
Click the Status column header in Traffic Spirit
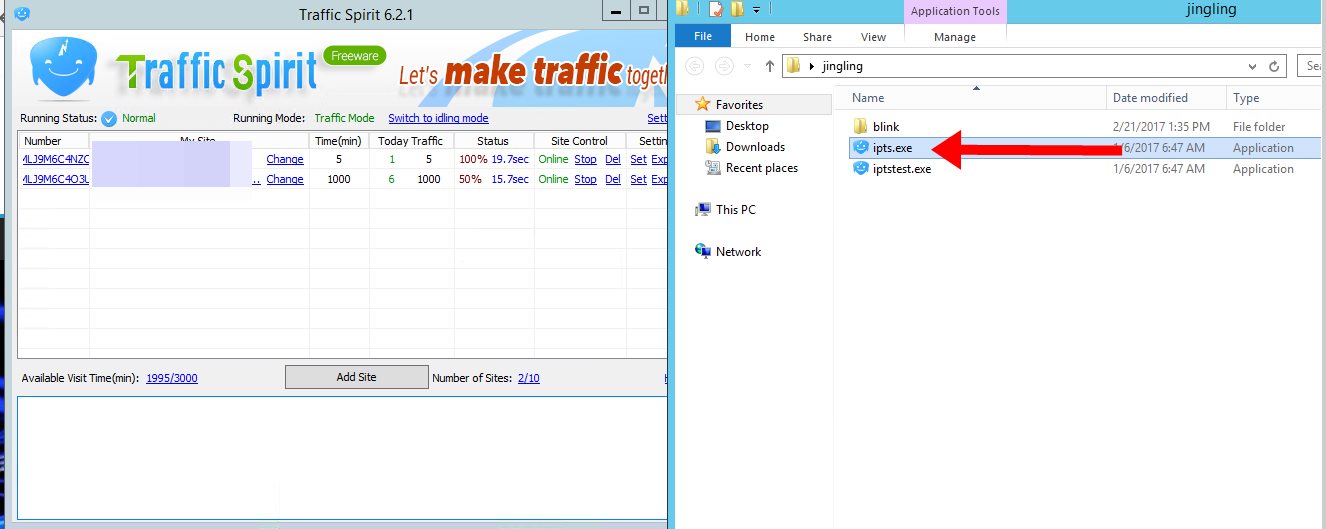pos(493,141)
